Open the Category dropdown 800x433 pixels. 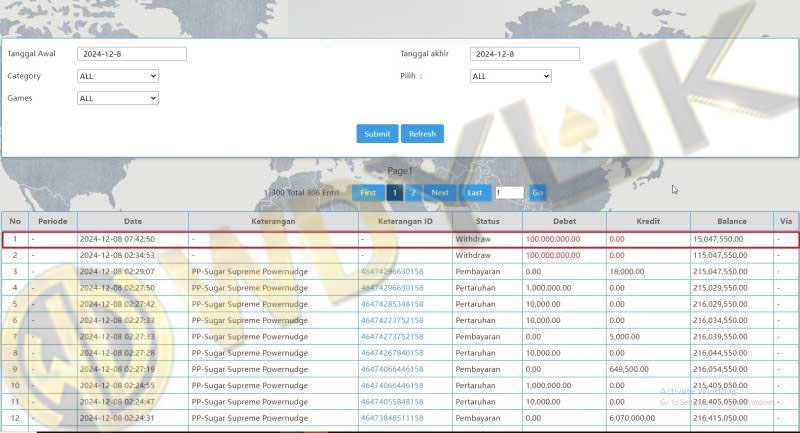click(x=118, y=76)
